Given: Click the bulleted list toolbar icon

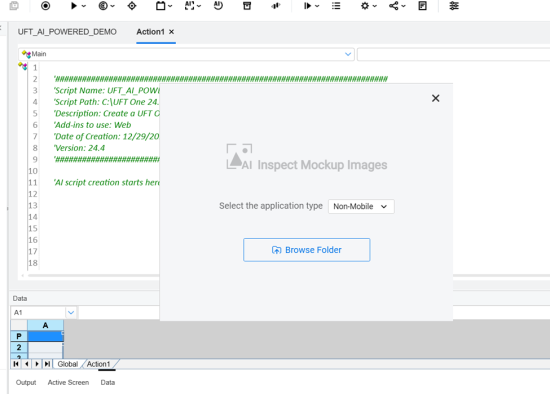Looking at the screenshot, I should click(x=336, y=6).
